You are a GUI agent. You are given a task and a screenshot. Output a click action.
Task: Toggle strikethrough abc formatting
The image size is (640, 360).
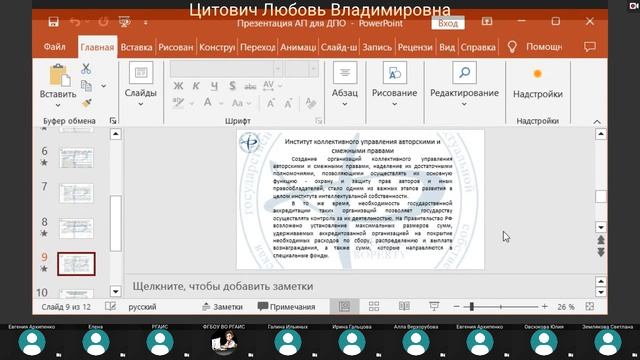(250, 86)
